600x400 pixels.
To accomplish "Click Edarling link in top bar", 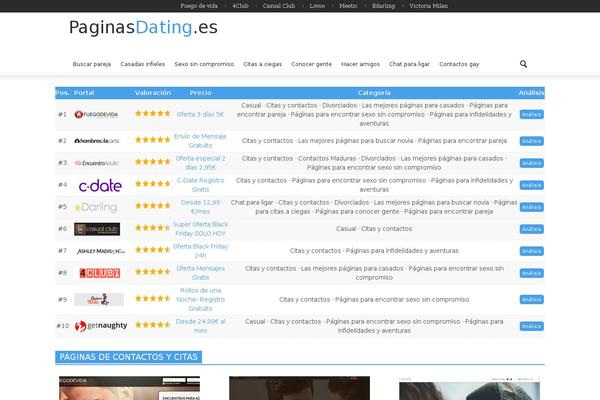I will click(383, 6).
